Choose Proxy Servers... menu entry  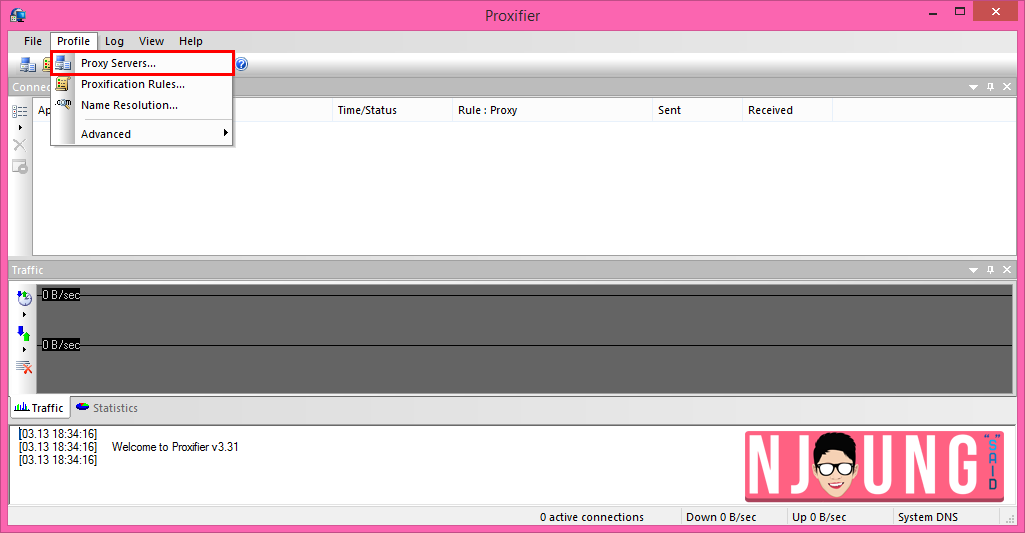tap(142, 63)
